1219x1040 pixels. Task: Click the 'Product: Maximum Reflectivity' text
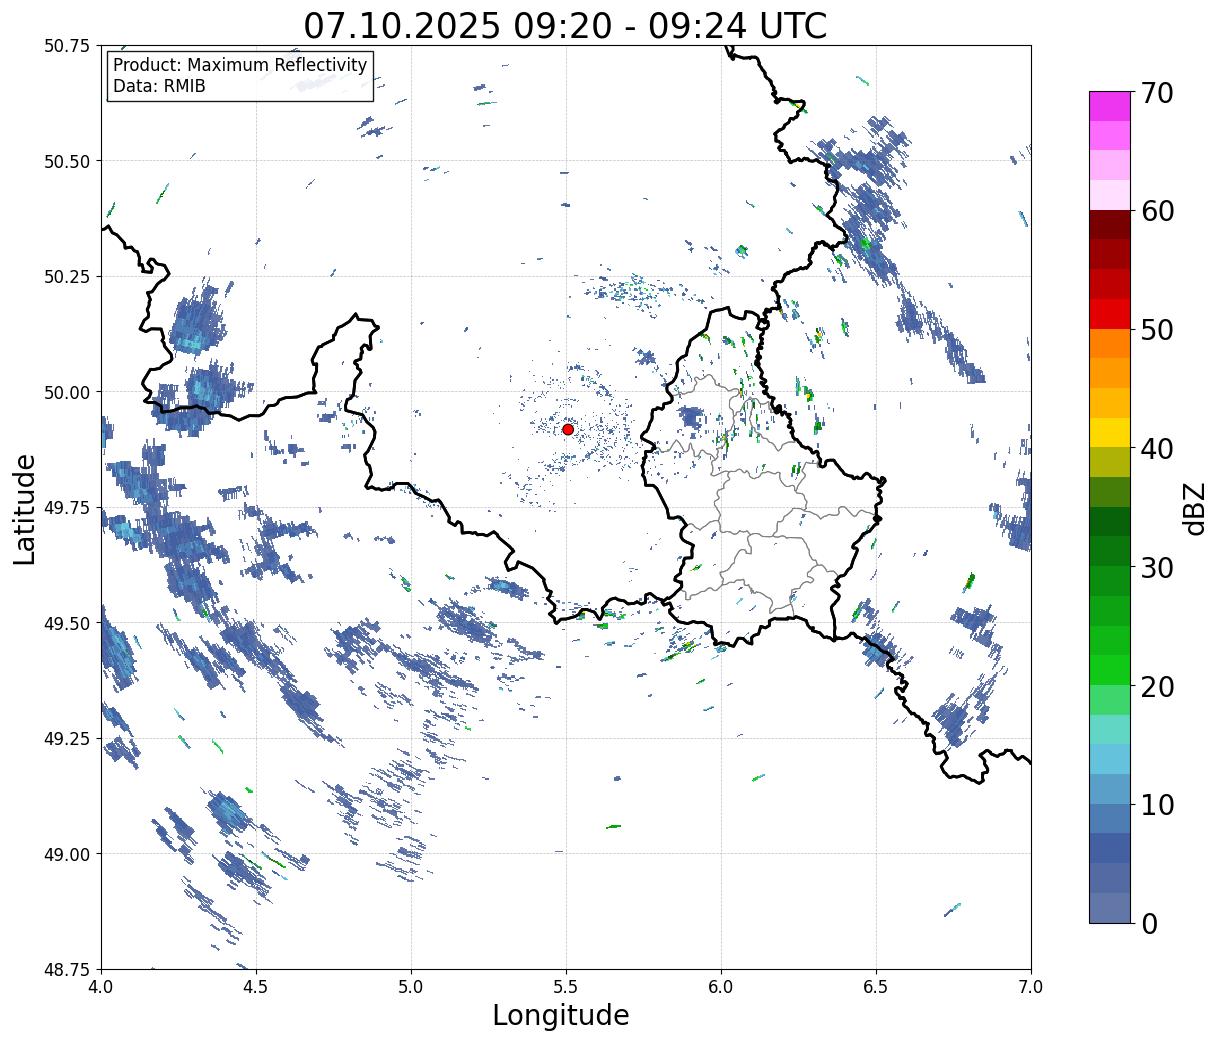click(x=240, y=65)
